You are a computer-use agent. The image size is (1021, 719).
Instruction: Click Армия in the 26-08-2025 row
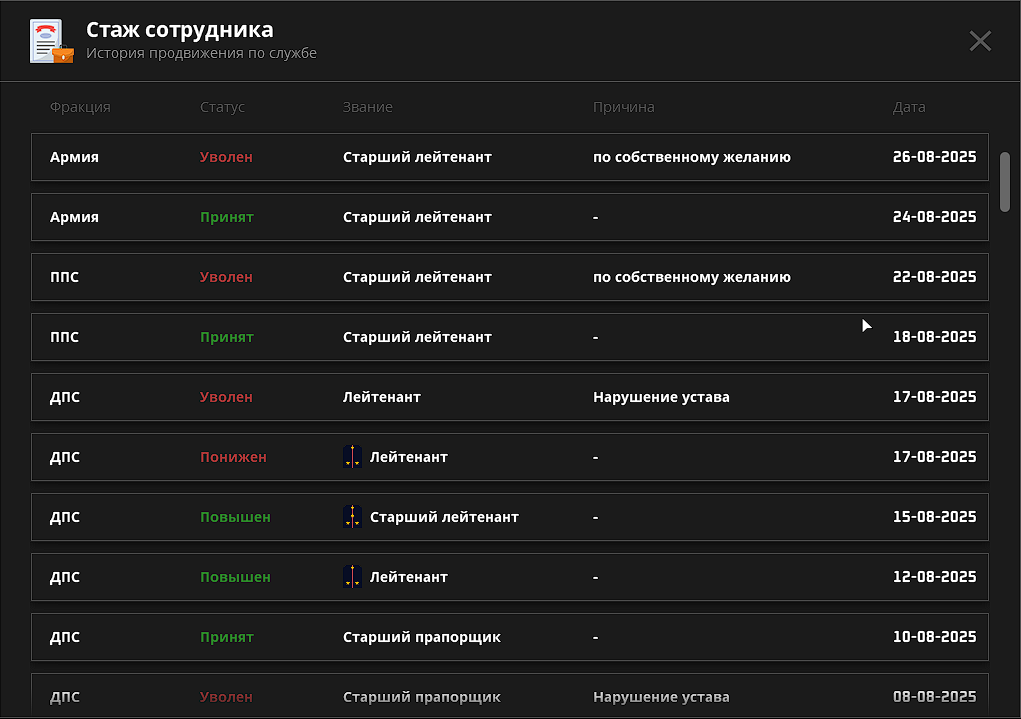tap(74, 157)
